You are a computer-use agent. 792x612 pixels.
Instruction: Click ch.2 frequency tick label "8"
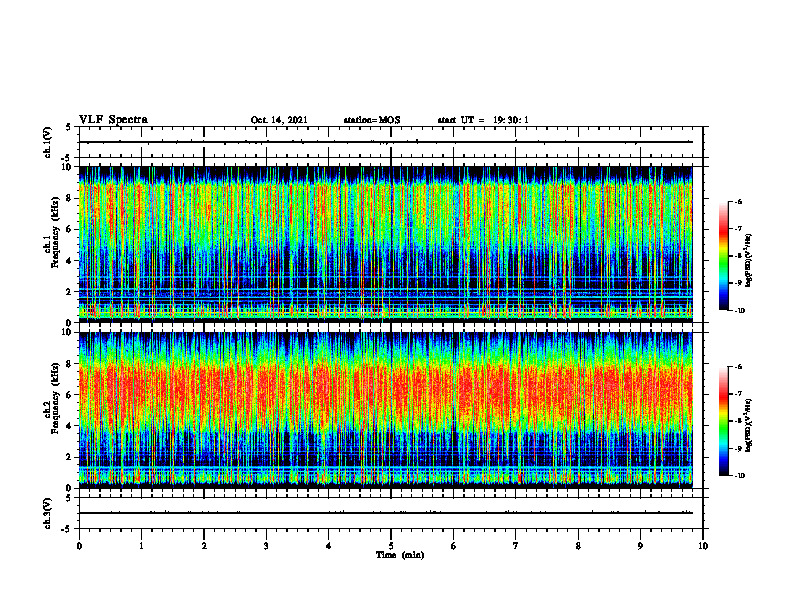click(70, 364)
